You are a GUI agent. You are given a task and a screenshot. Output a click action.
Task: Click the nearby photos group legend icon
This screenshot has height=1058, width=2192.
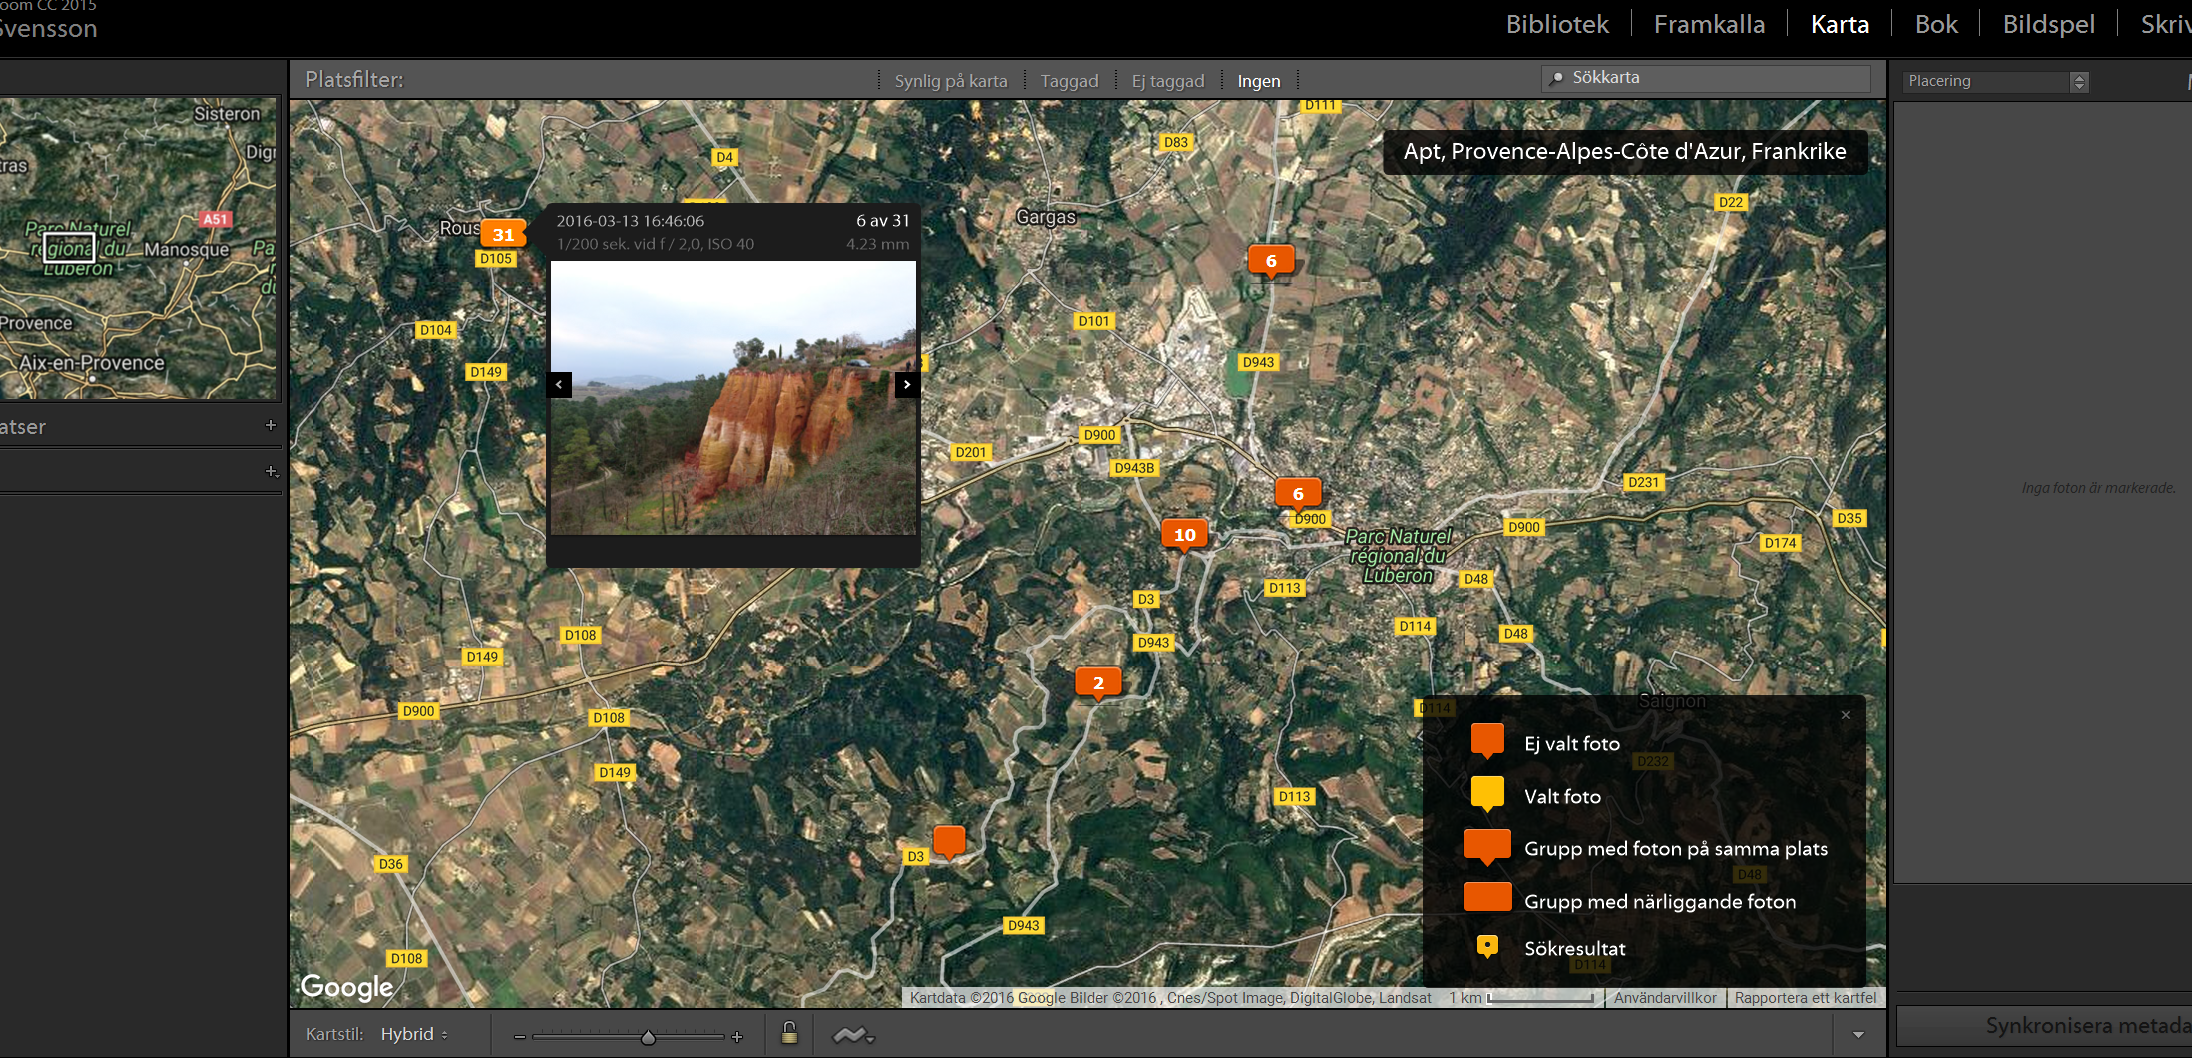(1487, 897)
